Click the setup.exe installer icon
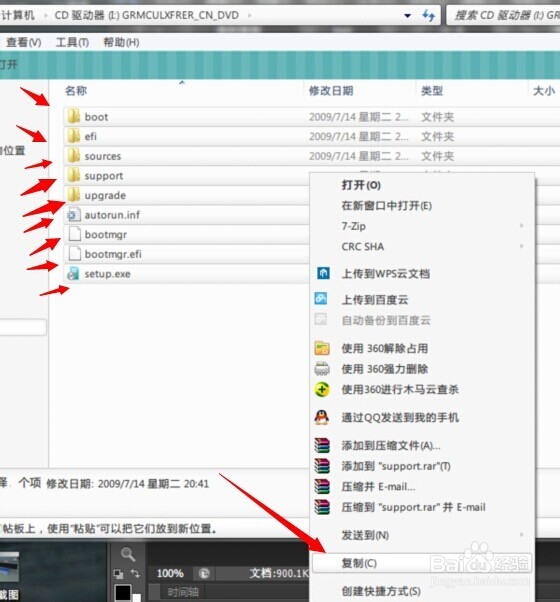This screenshot has width=560, height=602. (x=73, y=273)
